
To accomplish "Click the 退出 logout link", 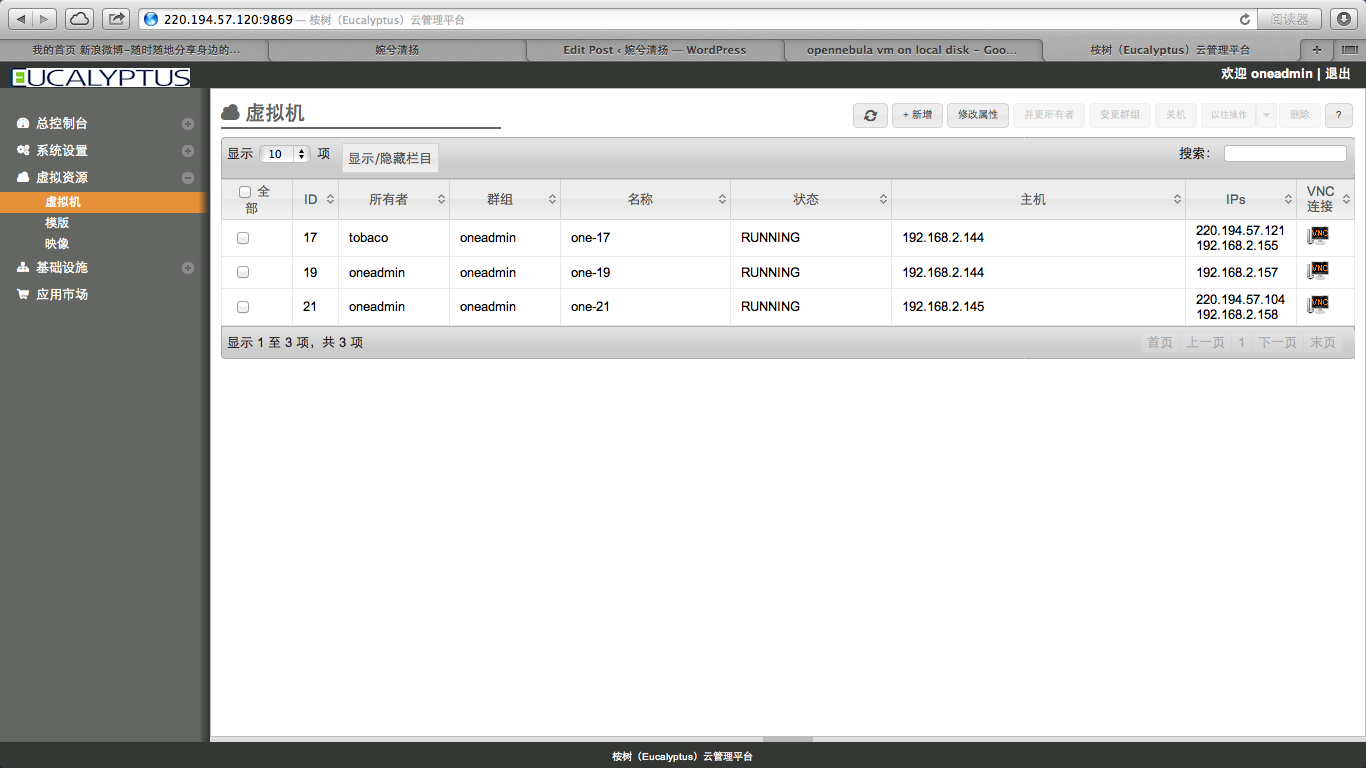I will pos(1338,74).
